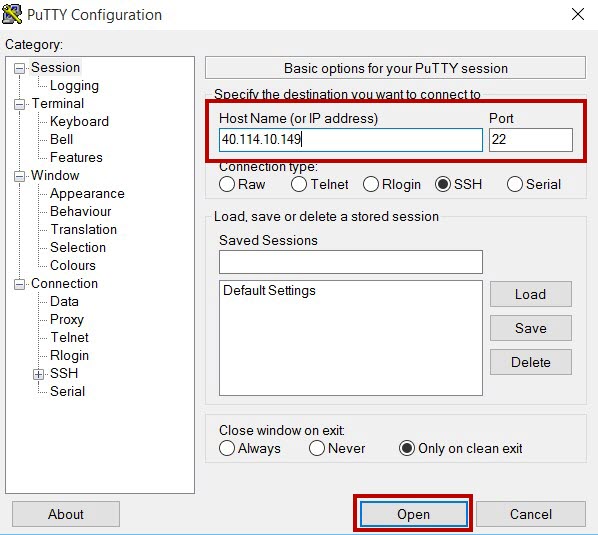Click the Load session button
This screenshot has width=598, height=535.
[x=530, y=294]
